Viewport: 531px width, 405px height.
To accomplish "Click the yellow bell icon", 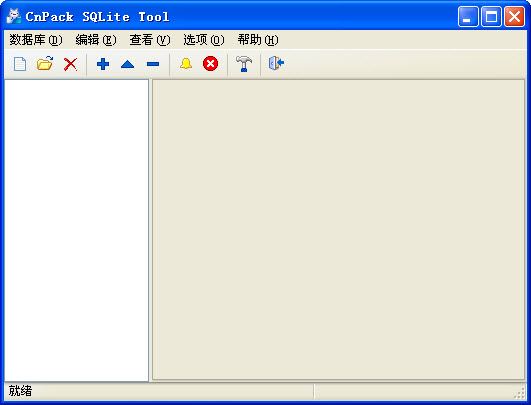I will (186, 63).
